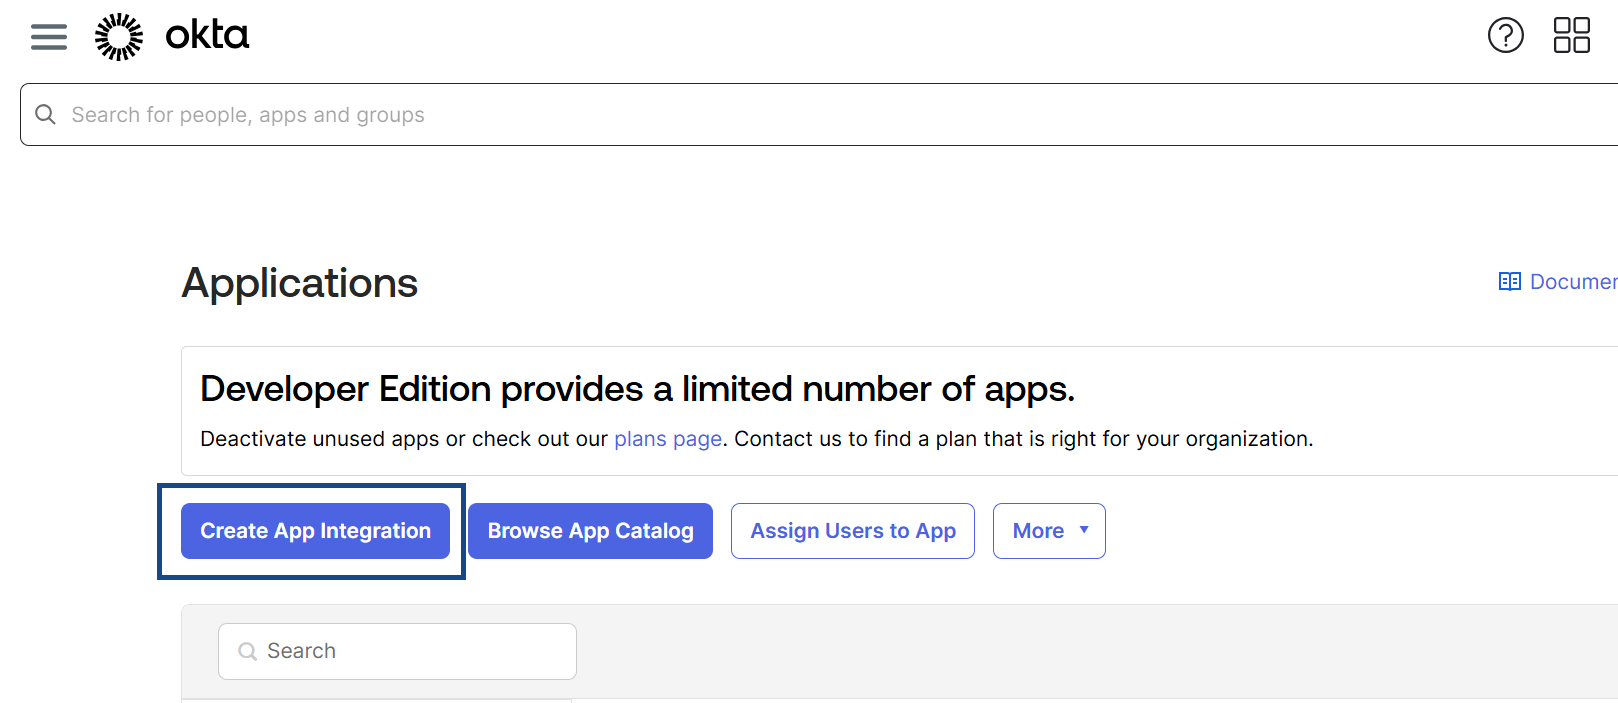Follow the plans page link
Viewport: 1618px width, 703px height.
668,439
